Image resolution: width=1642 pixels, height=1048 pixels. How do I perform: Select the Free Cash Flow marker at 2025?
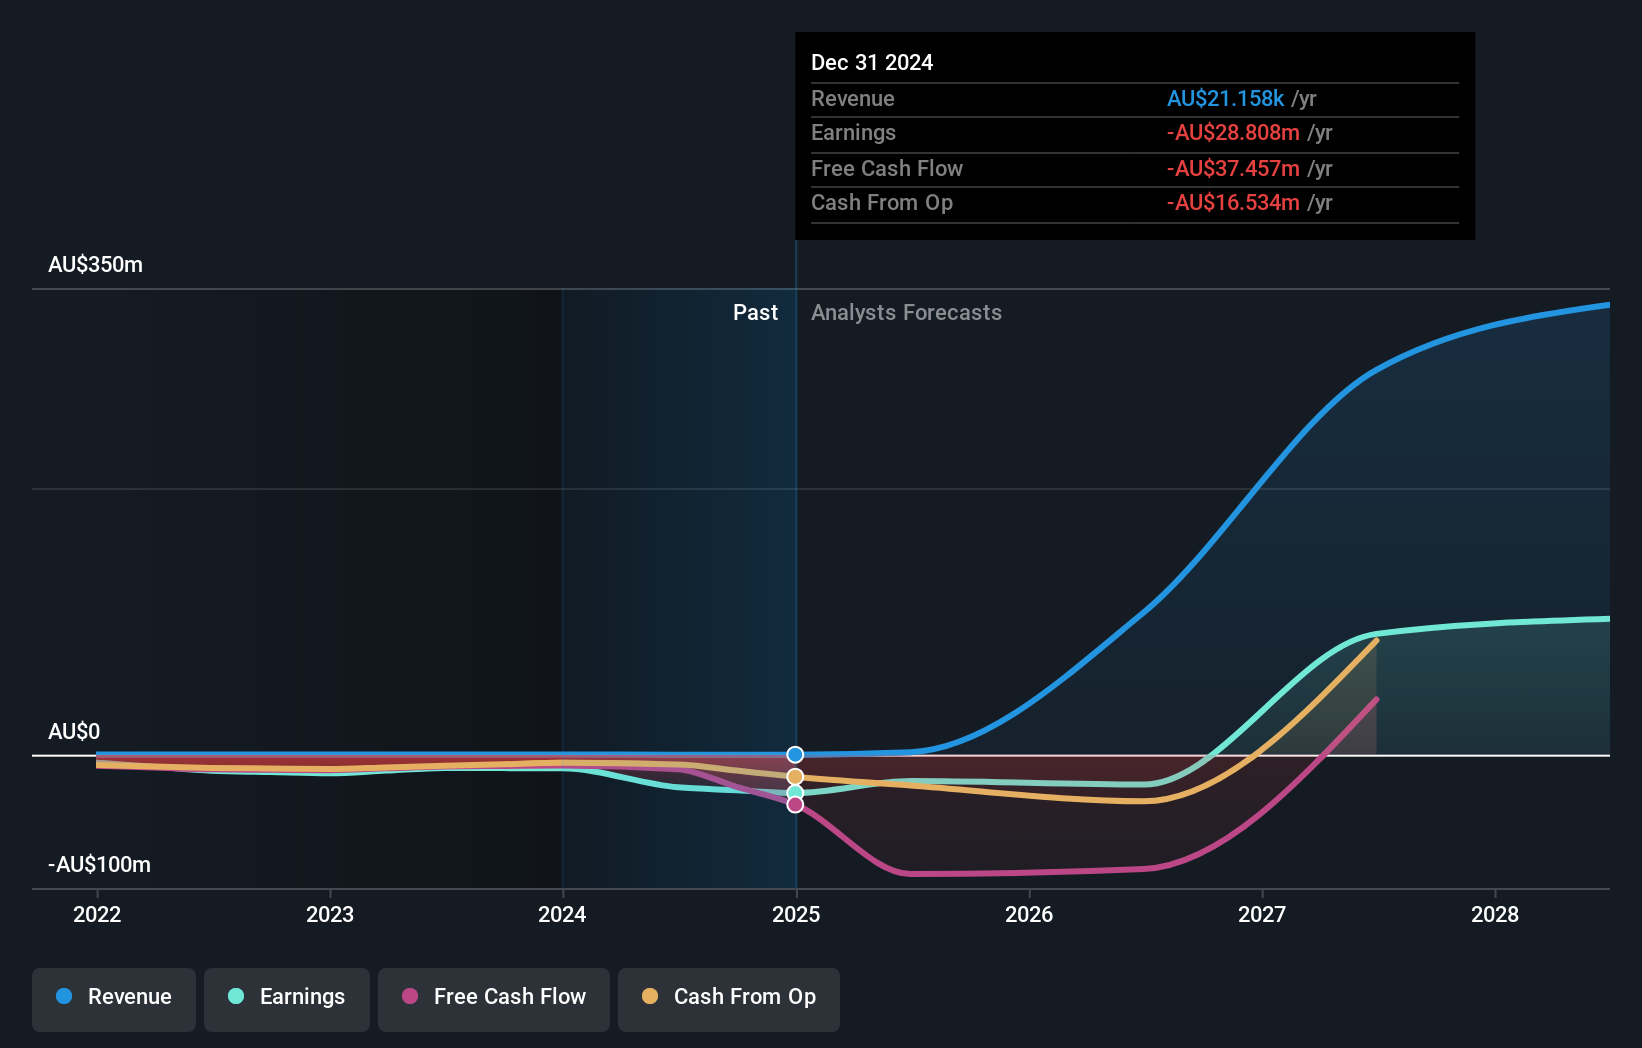tap(795, 804)
